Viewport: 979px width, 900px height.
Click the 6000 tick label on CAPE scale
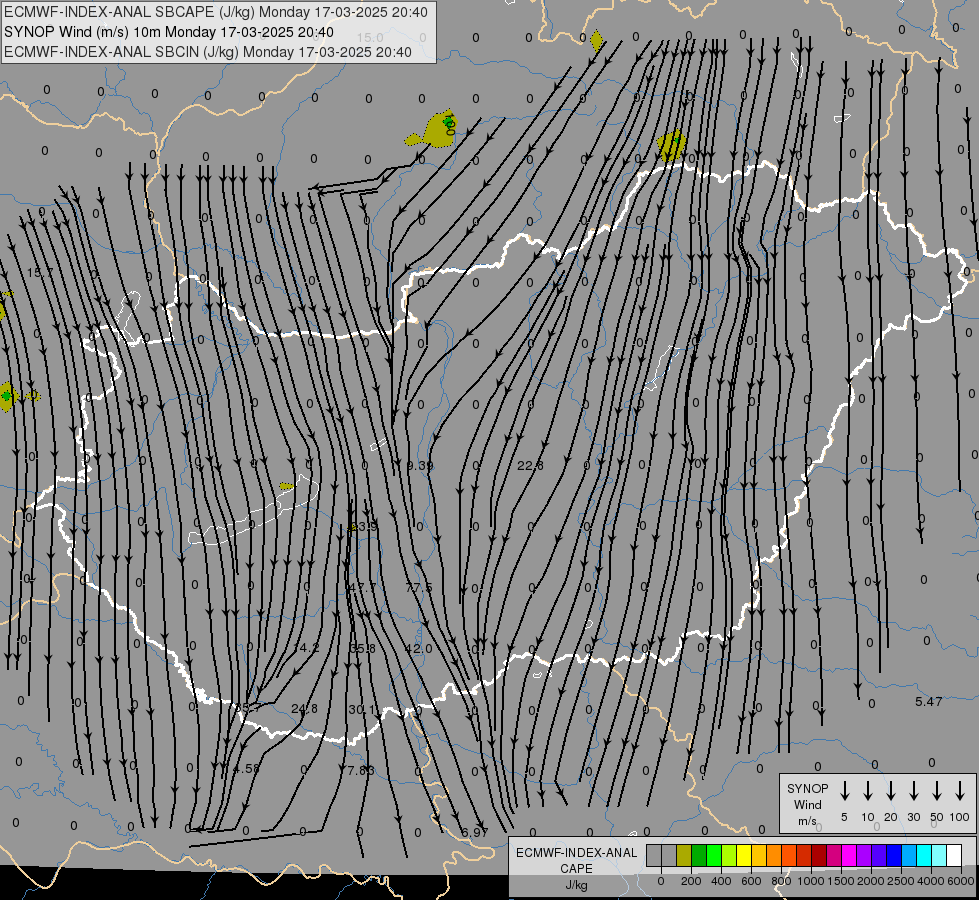(x=960, y=881)
